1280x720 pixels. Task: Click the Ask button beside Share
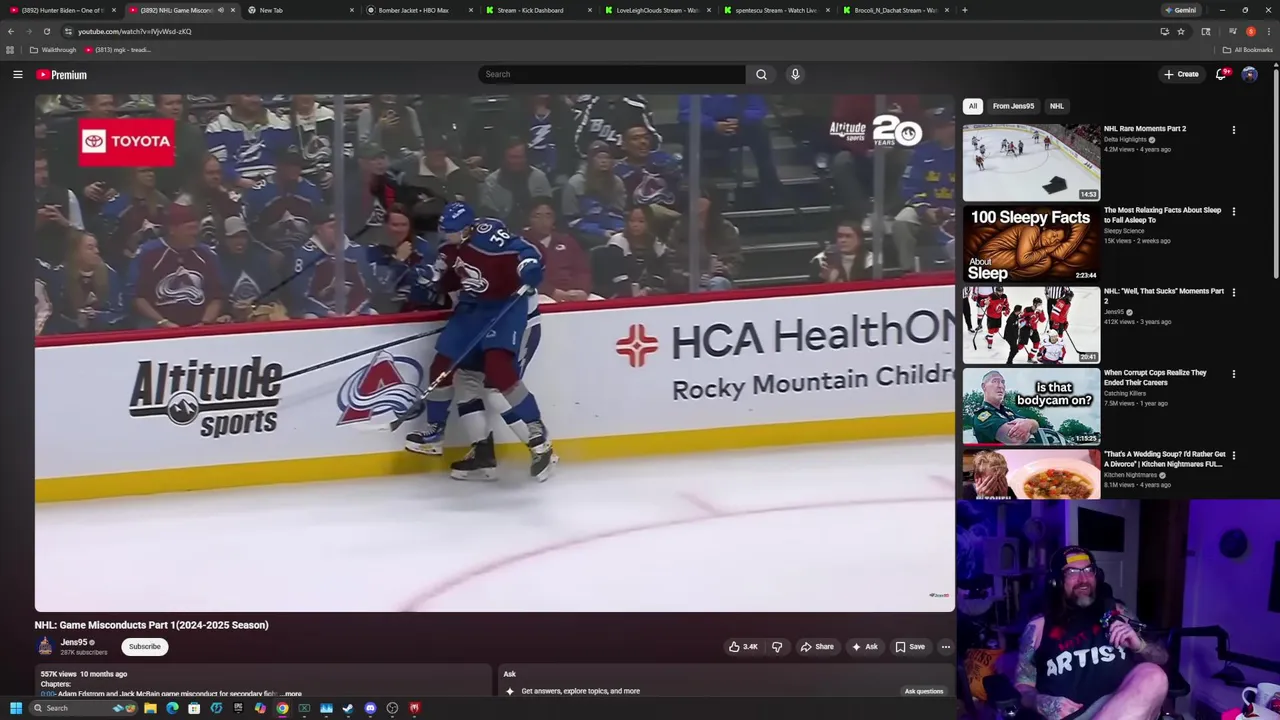(x=865, y=647)
